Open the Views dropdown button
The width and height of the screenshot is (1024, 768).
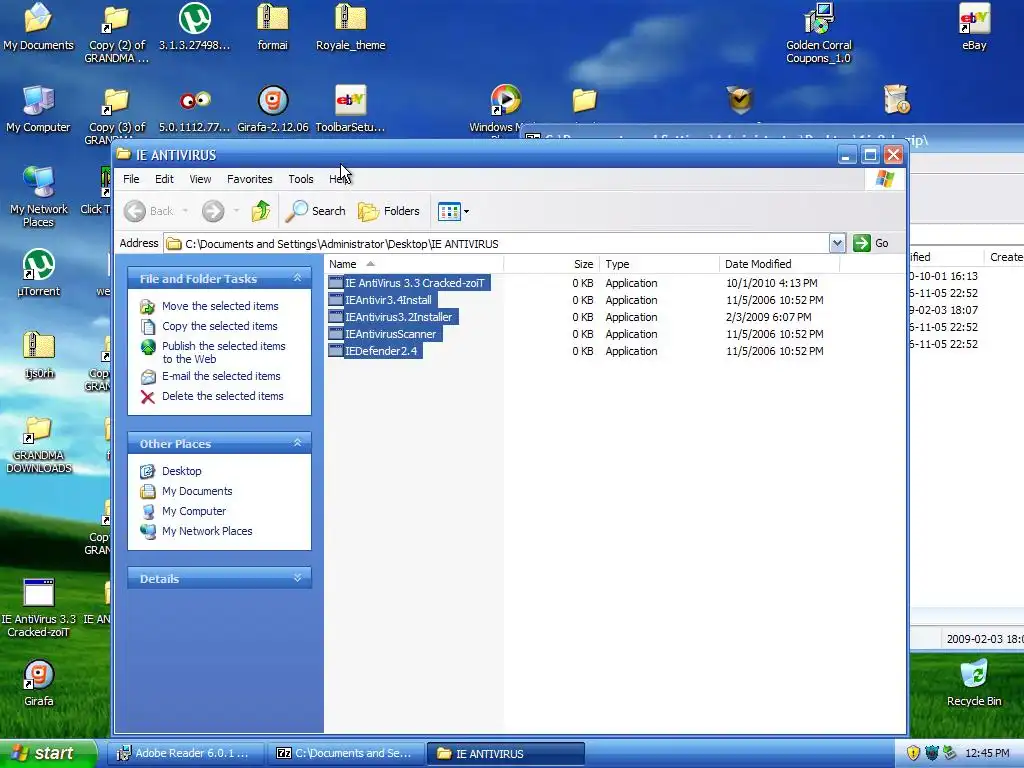[453, 212]
